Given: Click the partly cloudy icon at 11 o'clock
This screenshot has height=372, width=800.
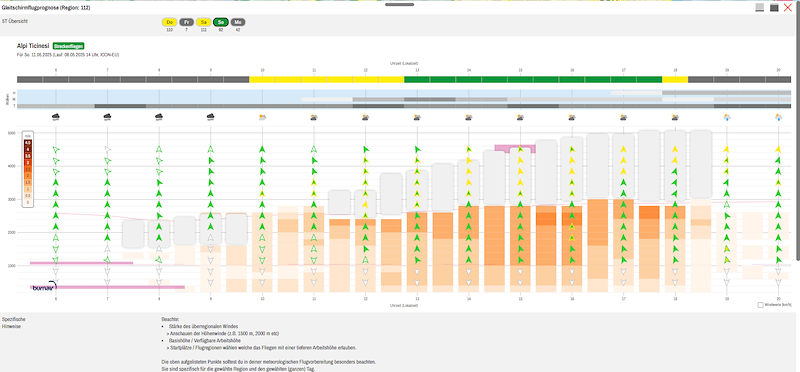Looking at the screenshot, I should (x=314, y=117).
